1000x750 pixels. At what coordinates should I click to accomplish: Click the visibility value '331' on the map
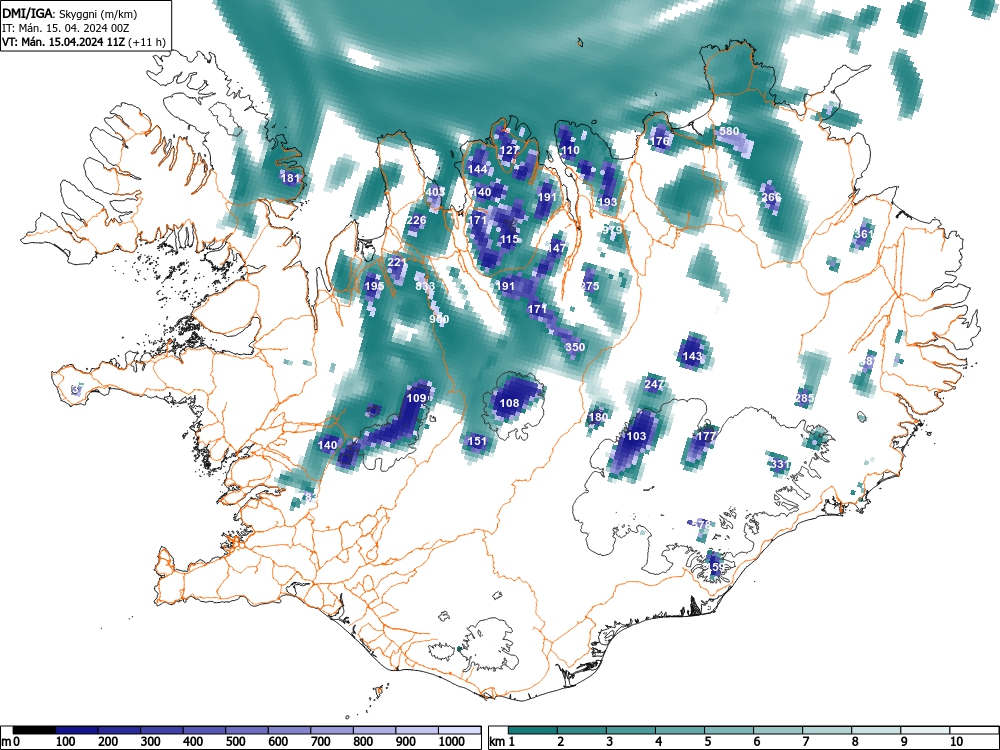pyautogui.click(x=781, y=464)
